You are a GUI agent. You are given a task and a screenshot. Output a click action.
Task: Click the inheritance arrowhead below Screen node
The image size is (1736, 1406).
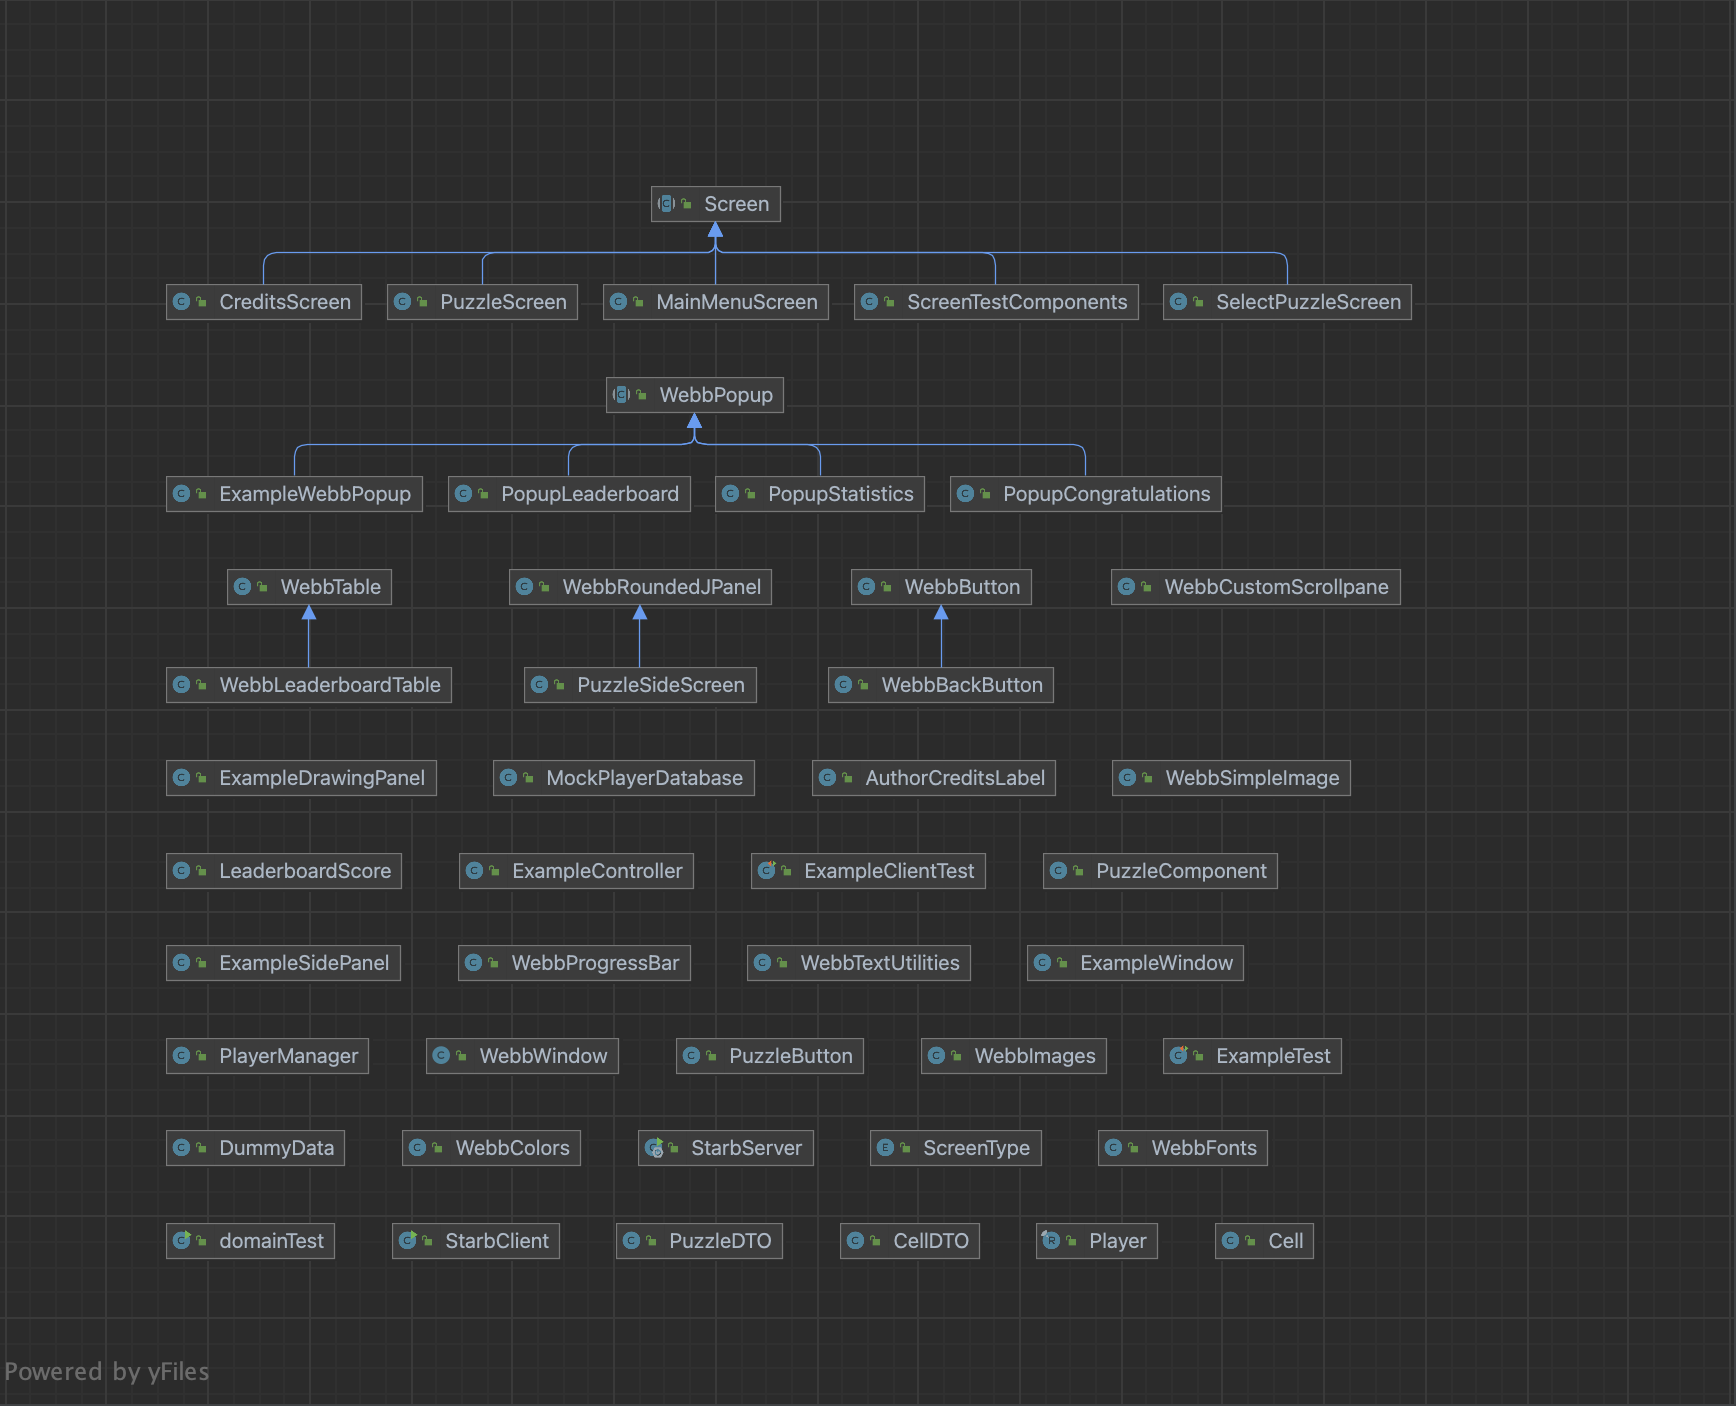pyautogui.click(x=715, y=230)
